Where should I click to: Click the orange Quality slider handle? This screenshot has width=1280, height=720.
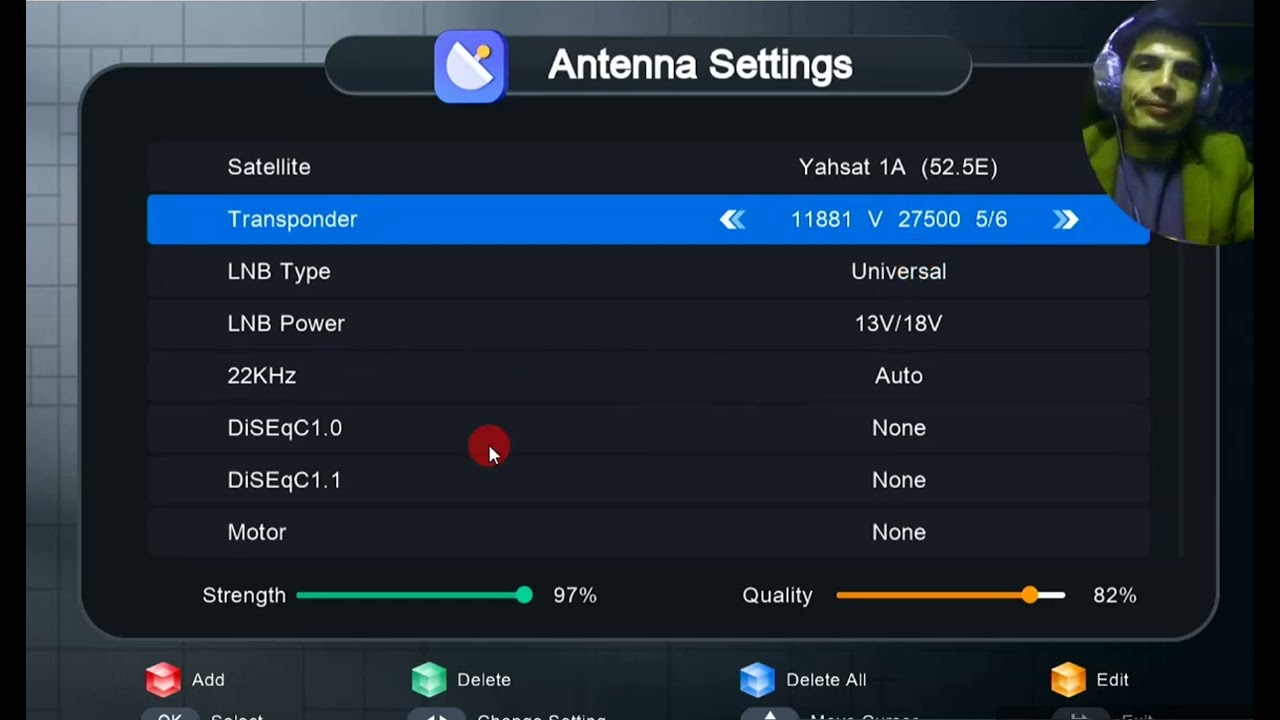[1030, 595]
